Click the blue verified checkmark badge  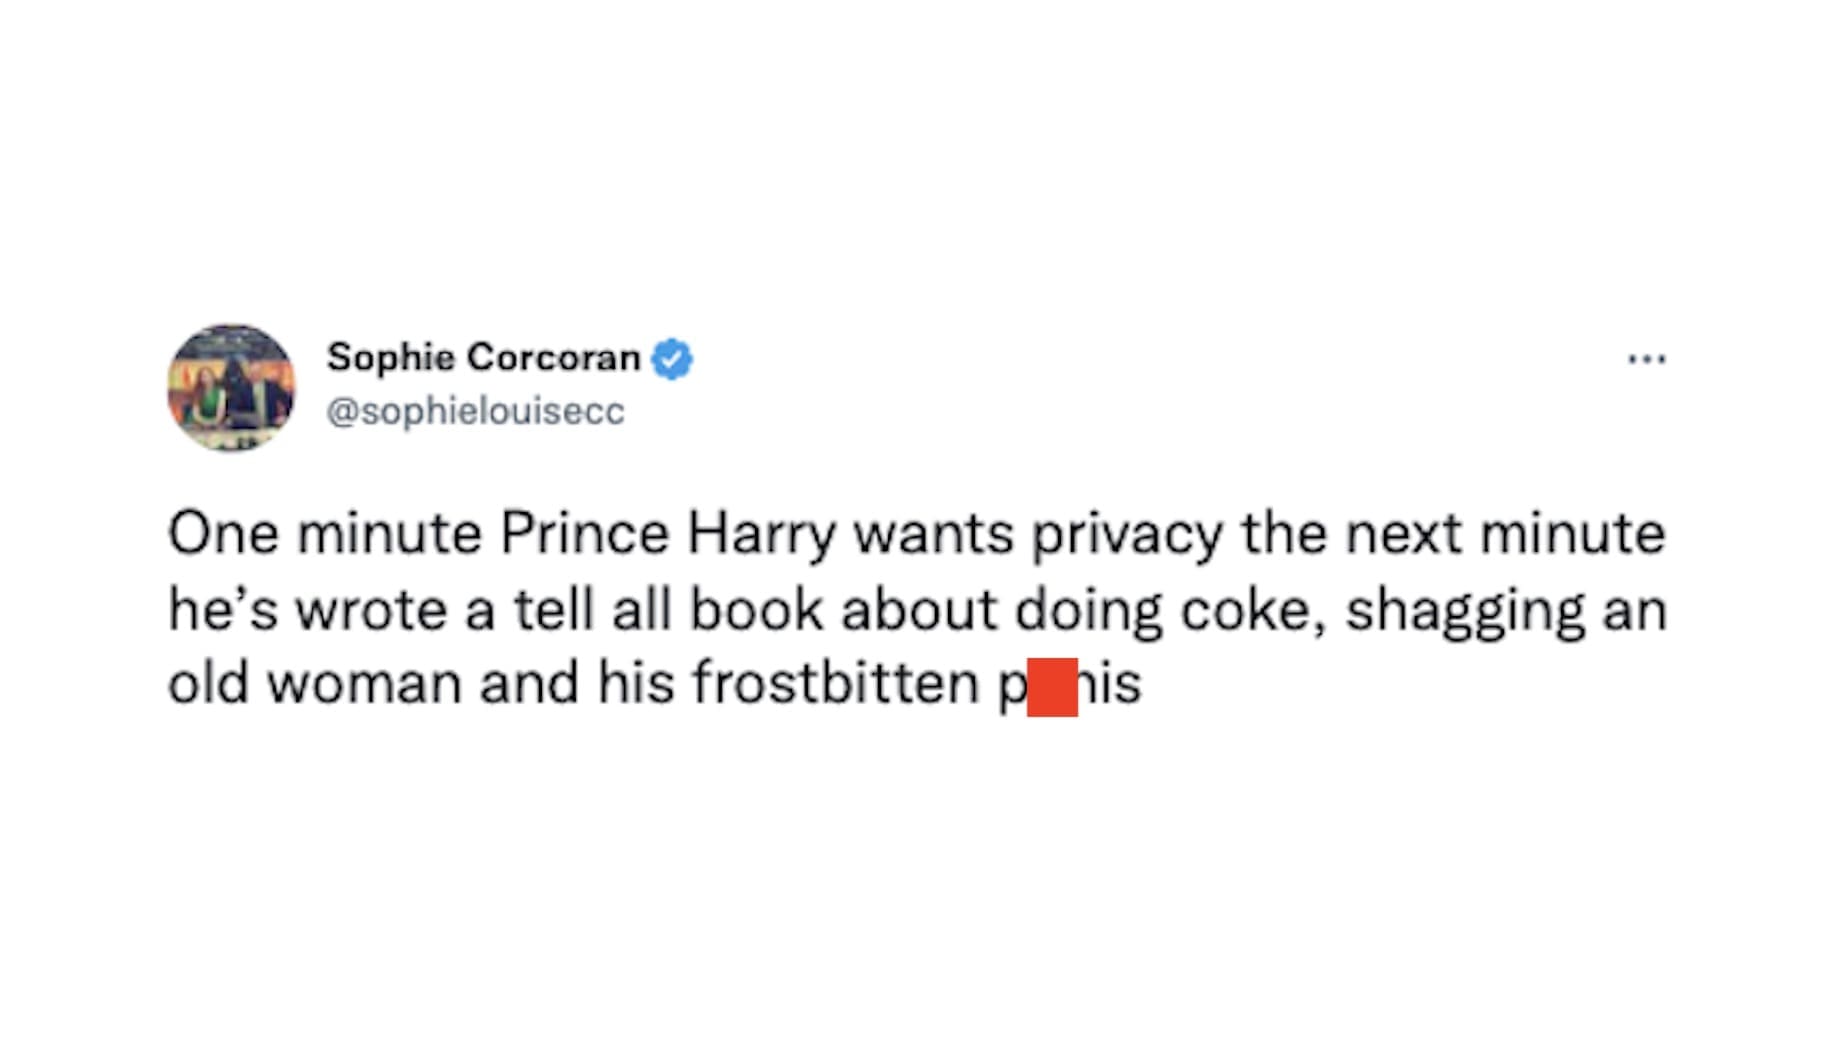coord(672,359)
